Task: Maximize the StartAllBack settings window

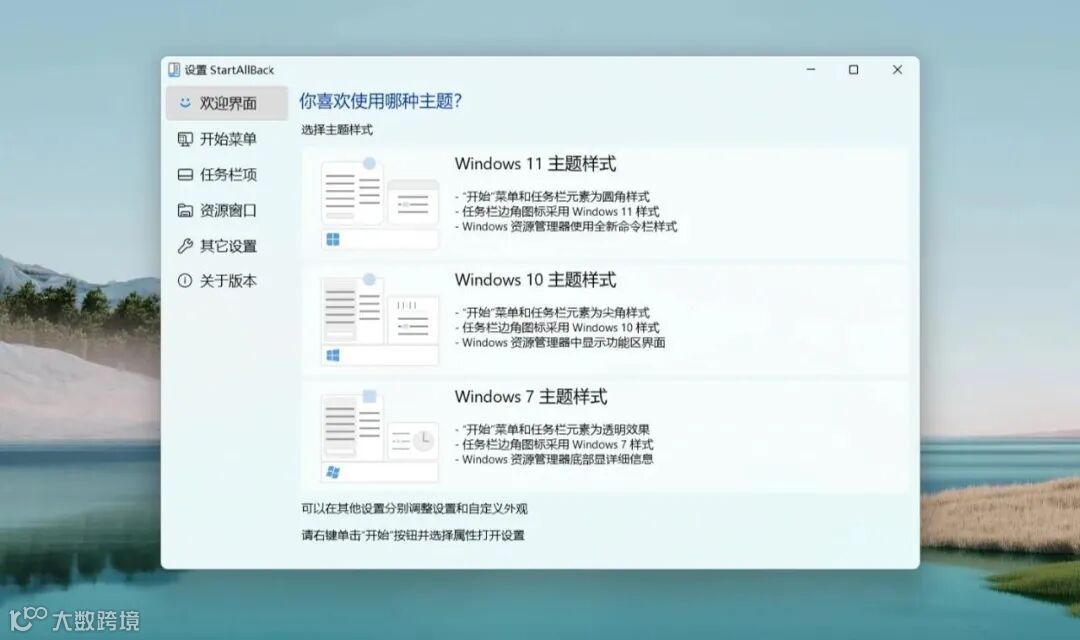Action: (853, 70)
